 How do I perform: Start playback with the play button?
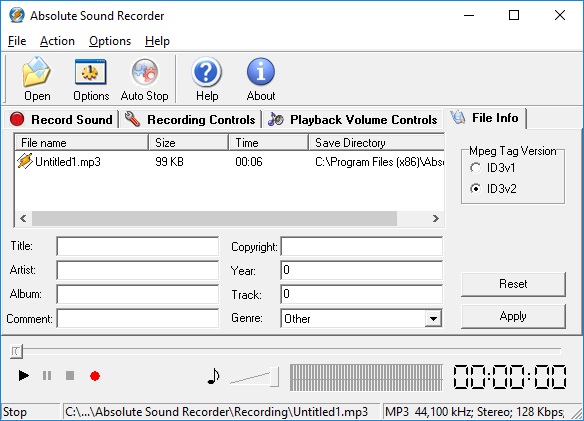tap(23, 376)
